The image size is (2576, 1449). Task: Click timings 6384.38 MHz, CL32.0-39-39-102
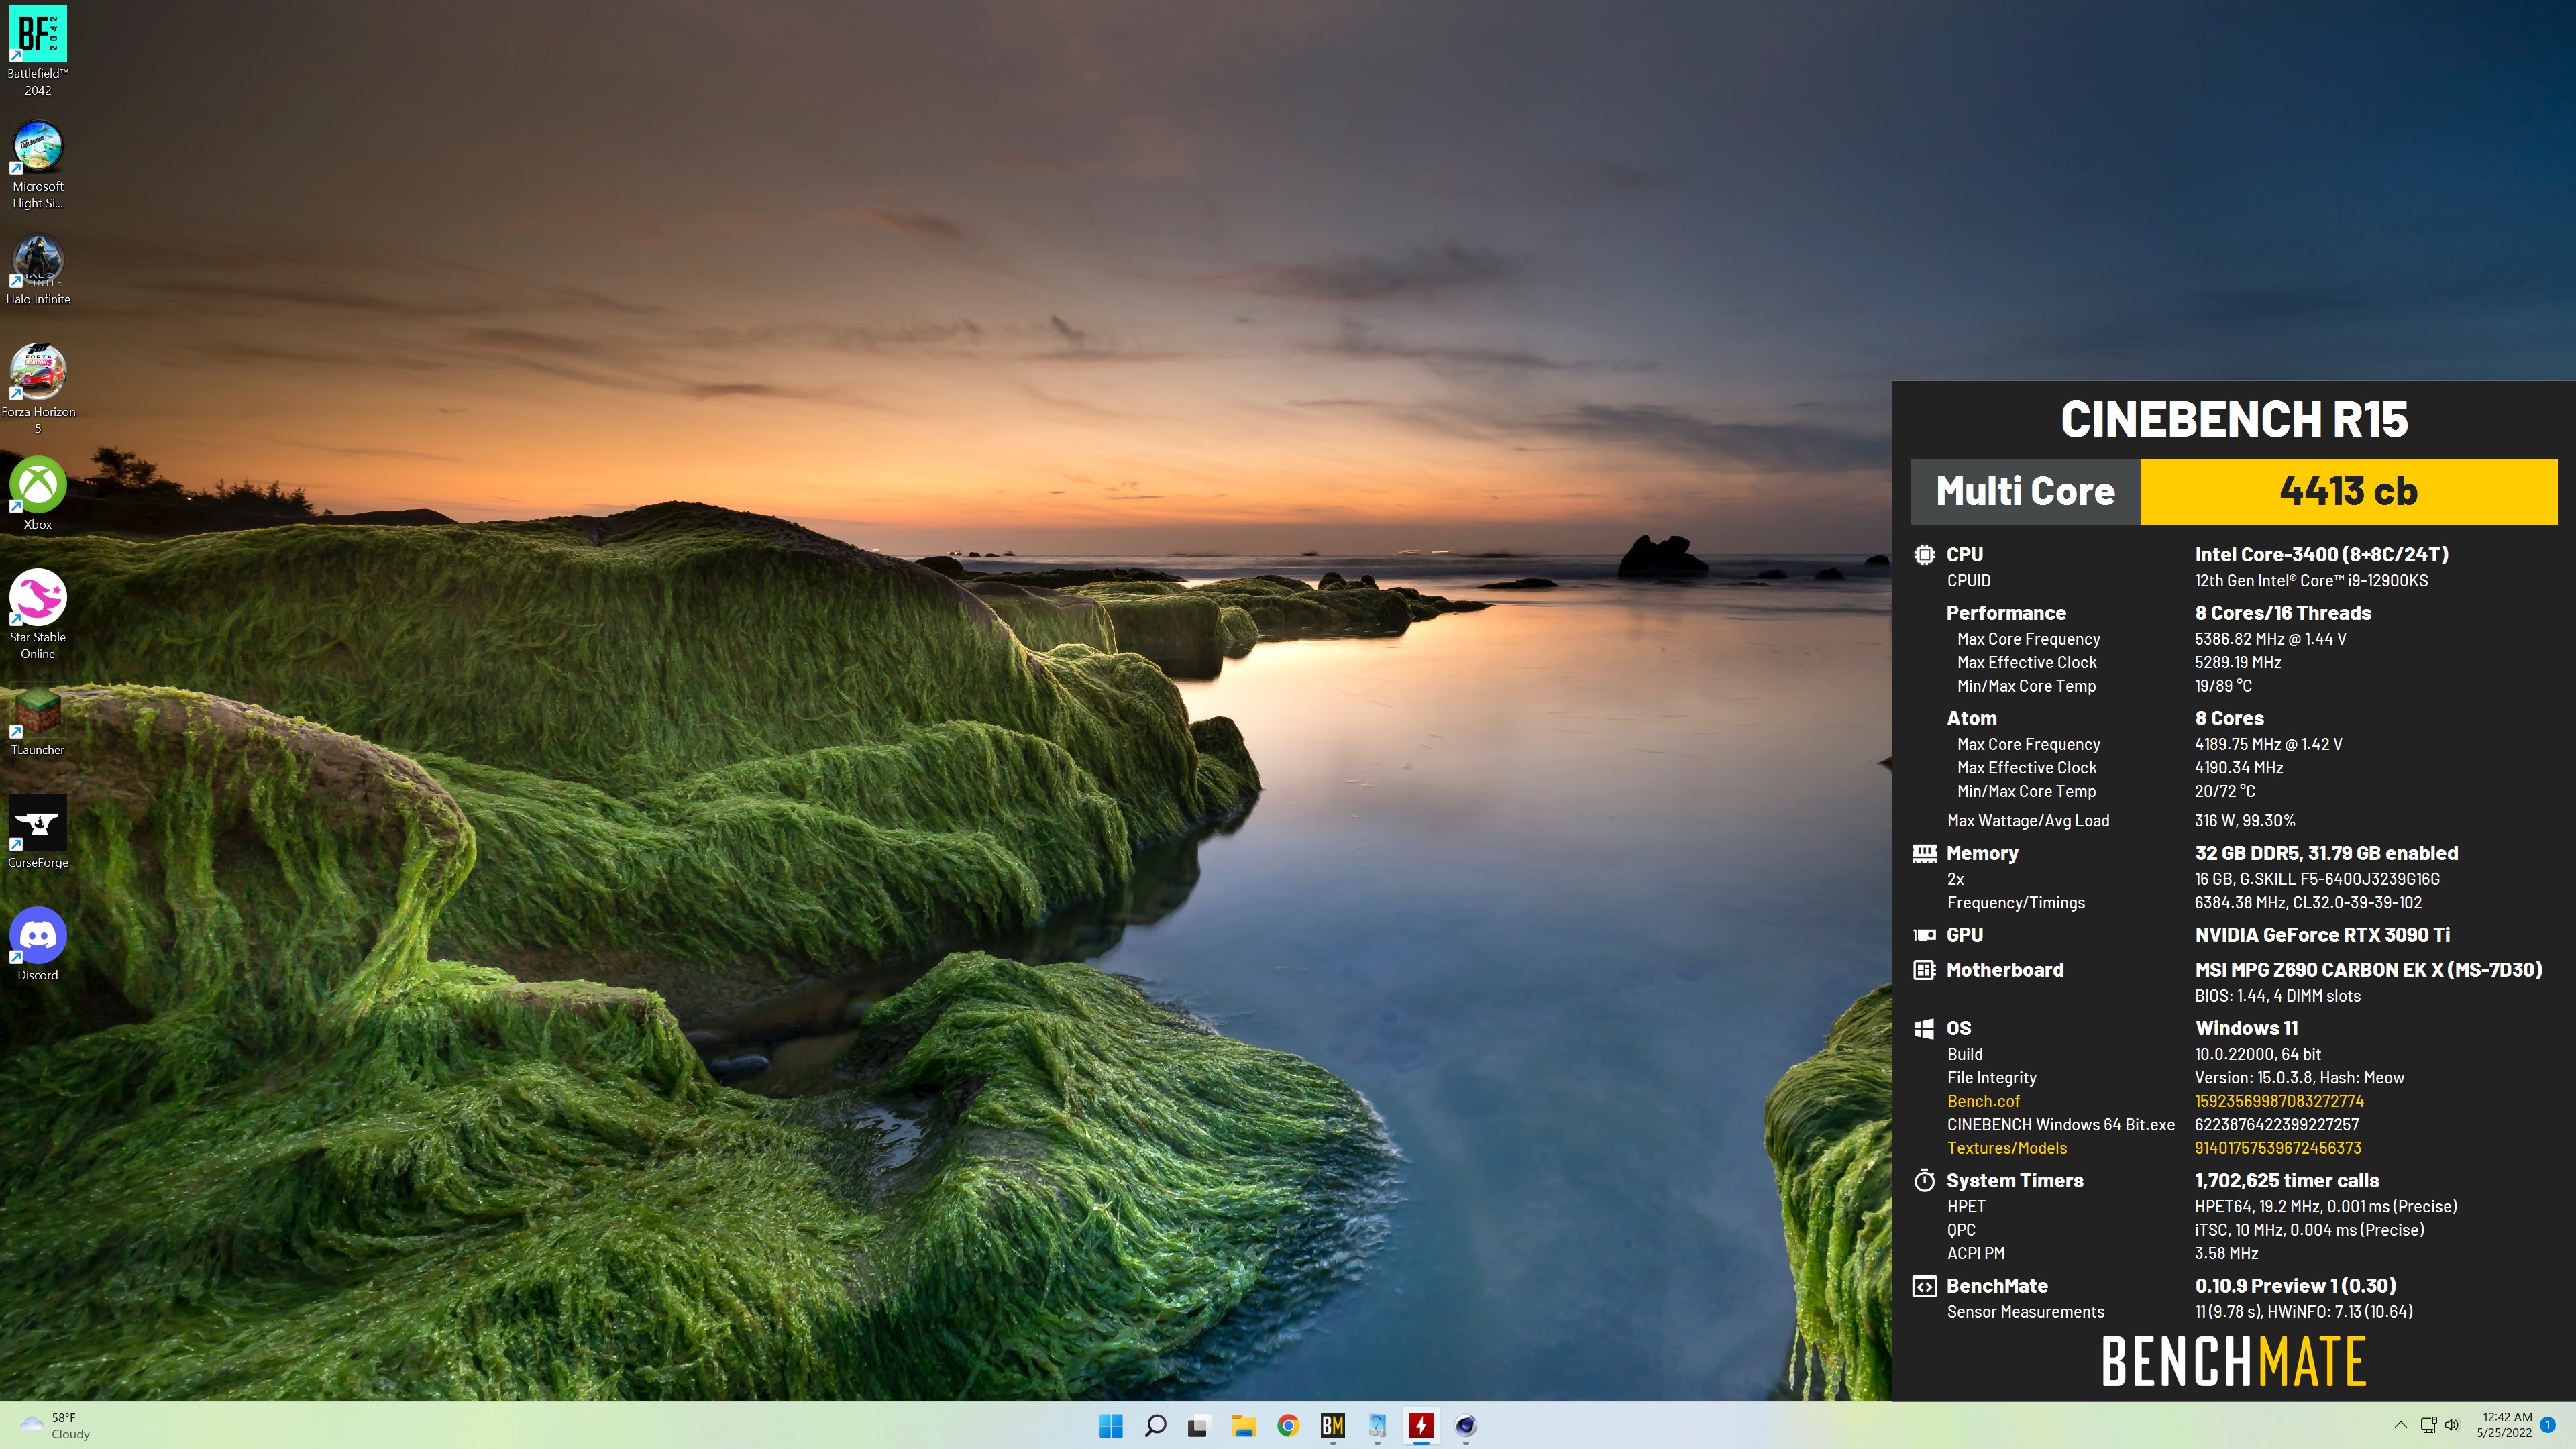(x=2308, y=903)
